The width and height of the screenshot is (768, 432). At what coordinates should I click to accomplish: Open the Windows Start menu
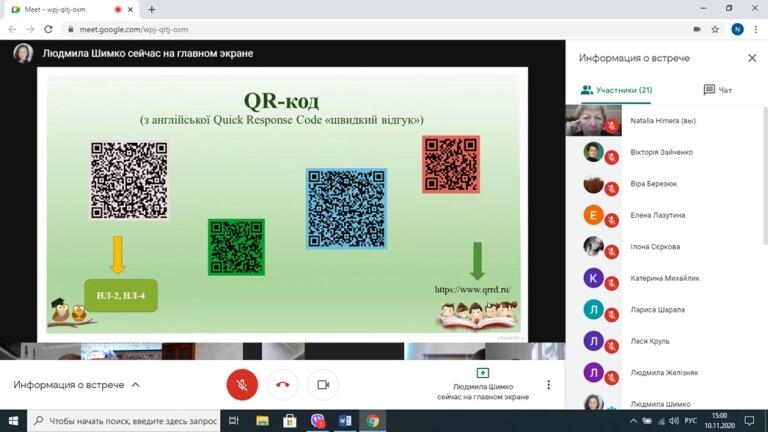(x=13, y=421)
